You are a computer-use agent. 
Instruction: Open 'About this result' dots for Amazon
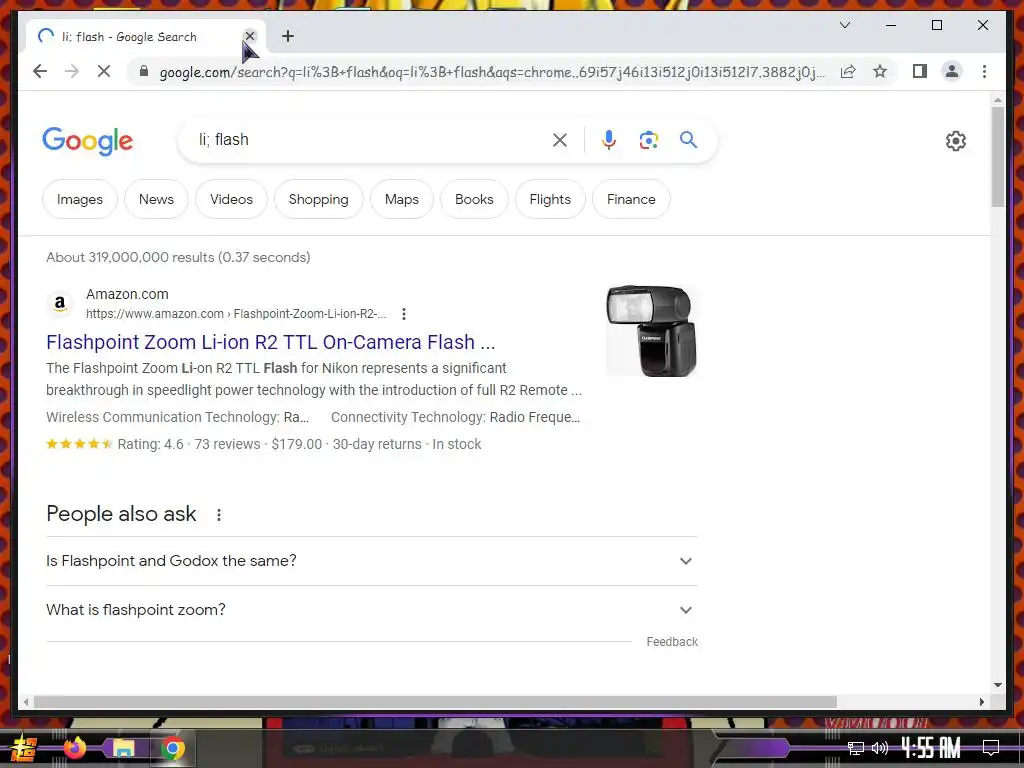(x=404, y=314)
